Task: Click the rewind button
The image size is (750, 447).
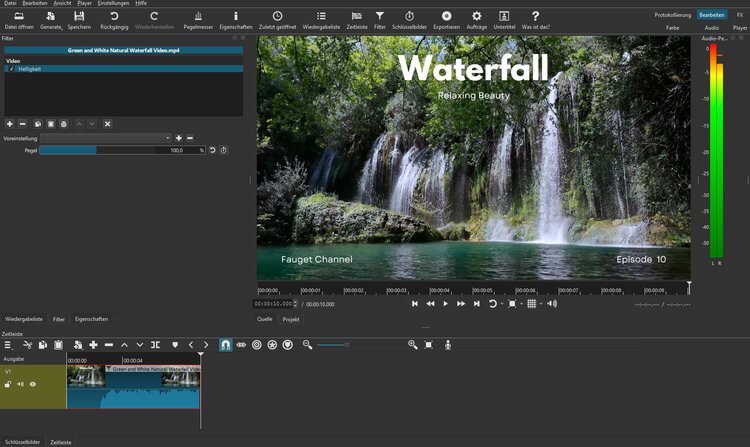Action: 430,304
